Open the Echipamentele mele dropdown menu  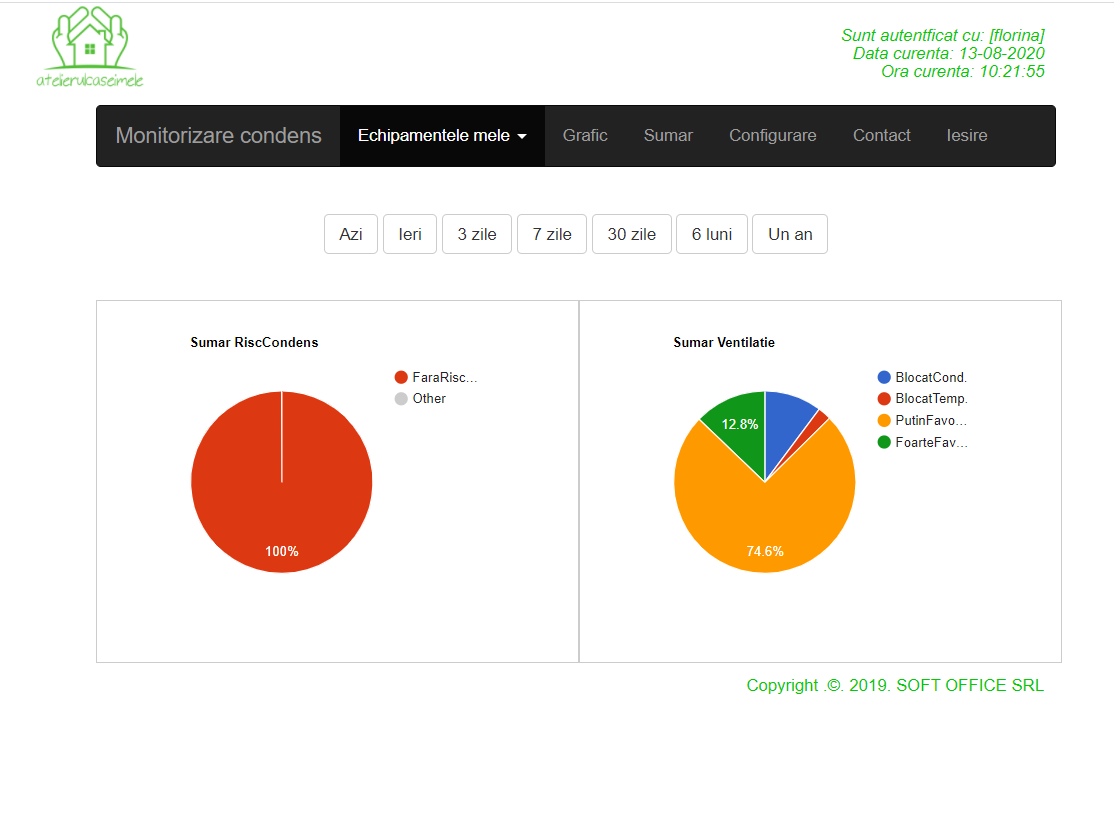coord(442,136)
